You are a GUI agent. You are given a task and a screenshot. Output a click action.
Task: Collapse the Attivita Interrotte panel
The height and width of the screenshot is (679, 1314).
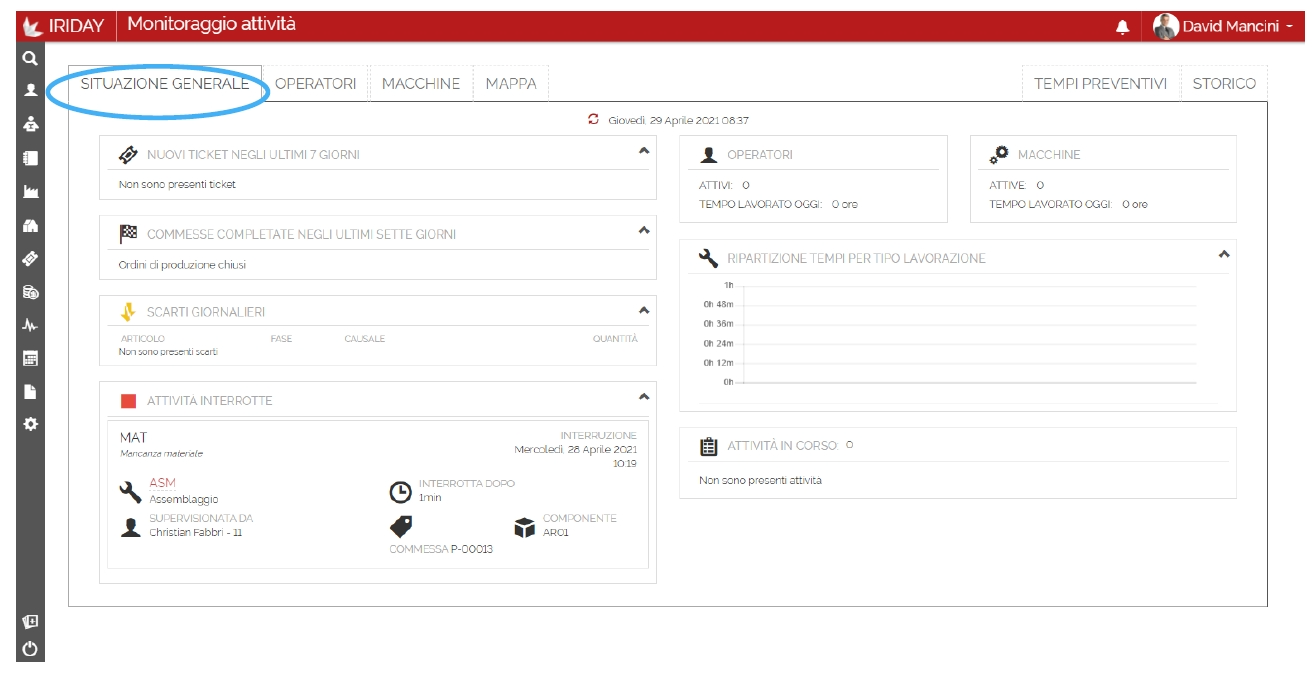point(644,397)
